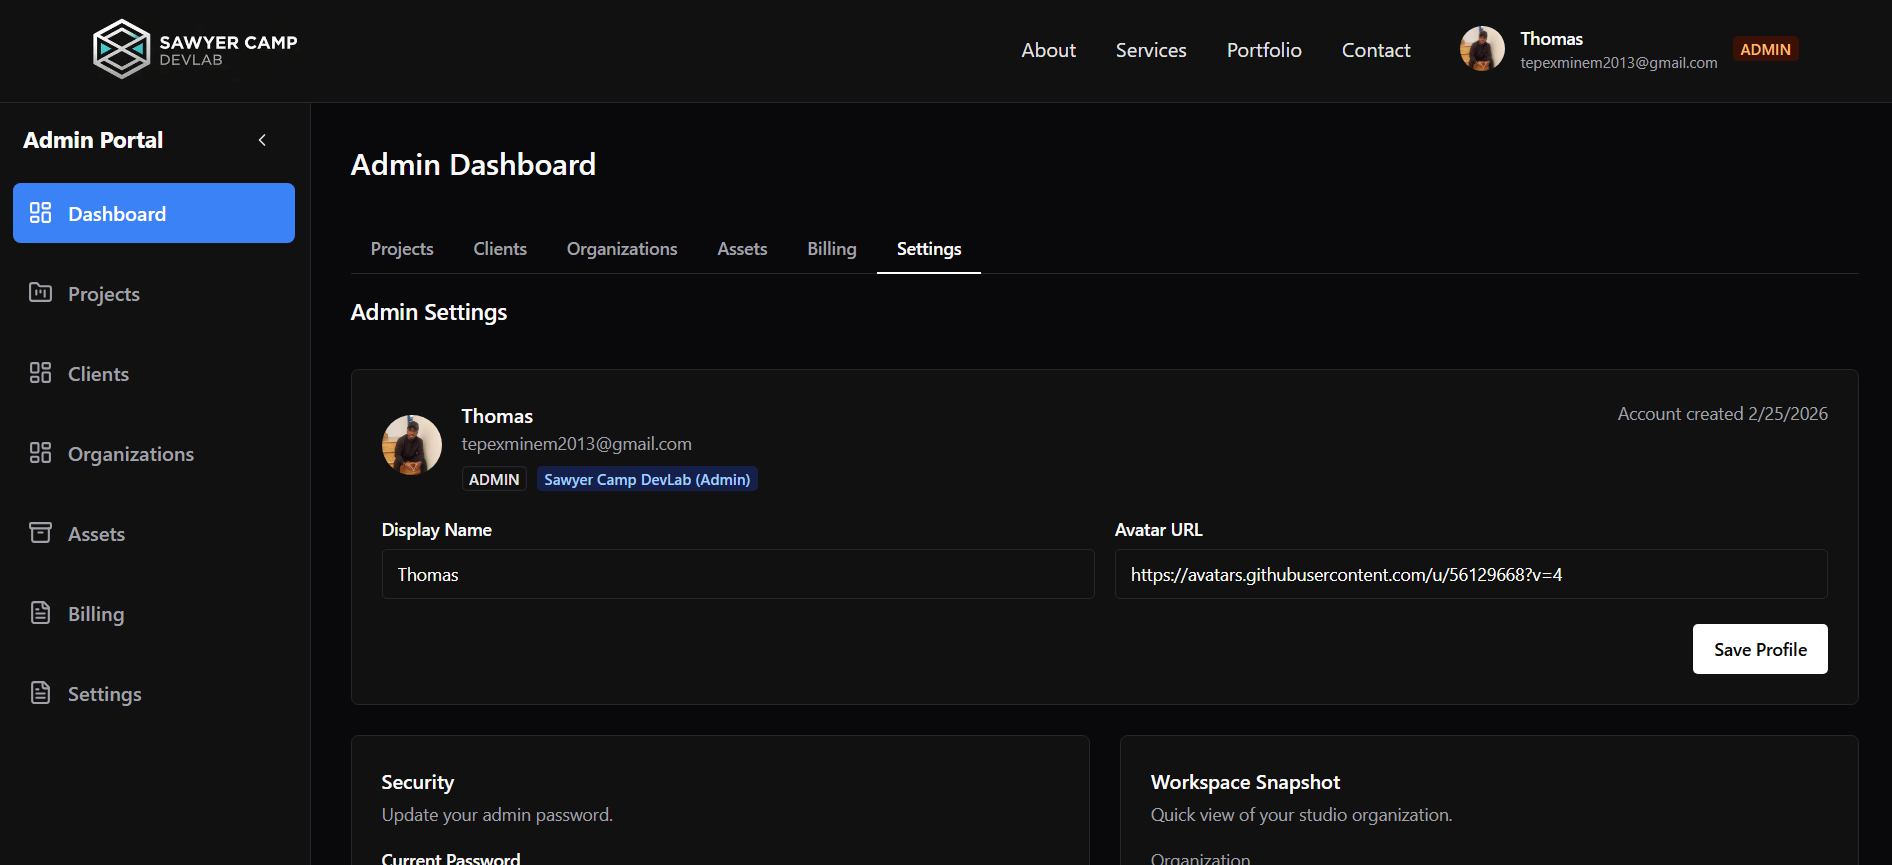Image resolution: width=1892 pixels, height=865 pixels.
Task: Open the user avatar in top header
Action: (1481, 49)
